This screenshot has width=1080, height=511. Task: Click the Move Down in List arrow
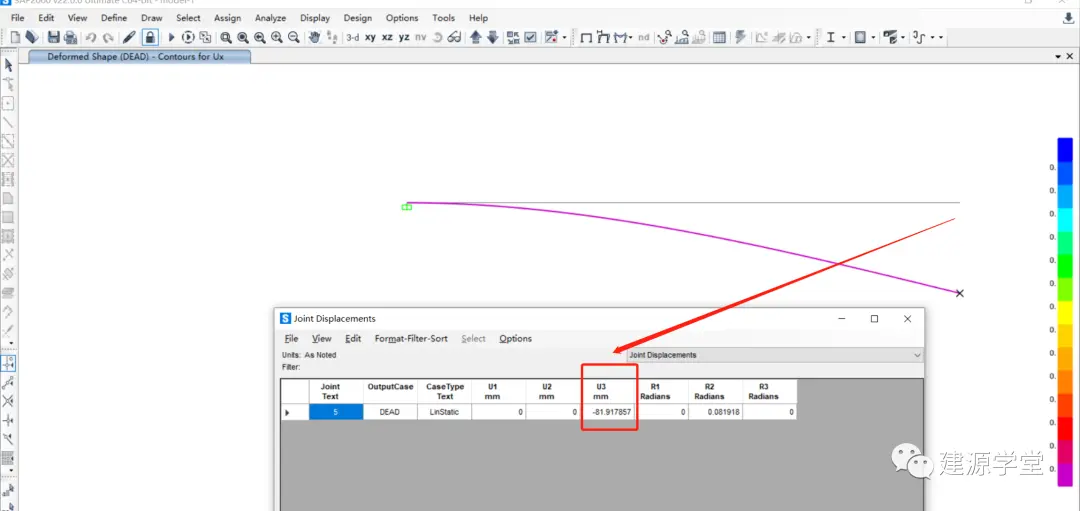492,38
